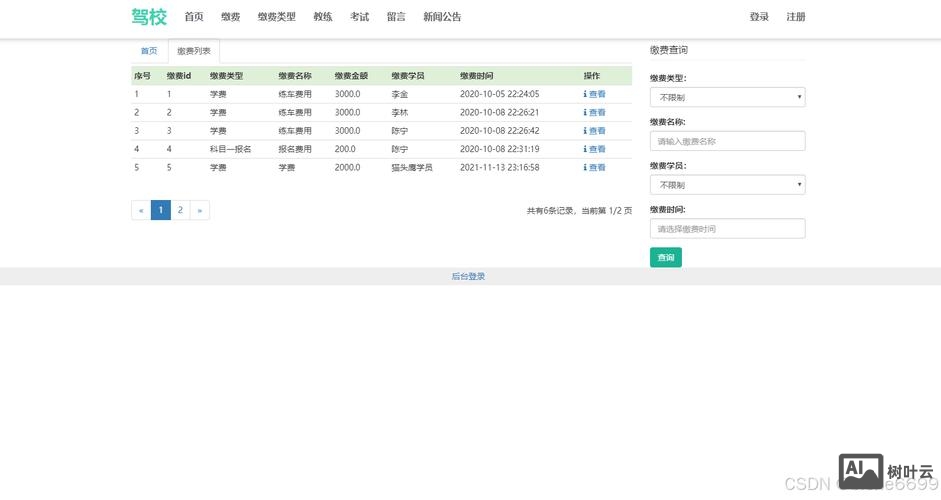Viewport: 941px width, 500px height.
Task: Click the 2021-11-13 23:16:58 timestamp cell
Action: (x=499, y=167)
